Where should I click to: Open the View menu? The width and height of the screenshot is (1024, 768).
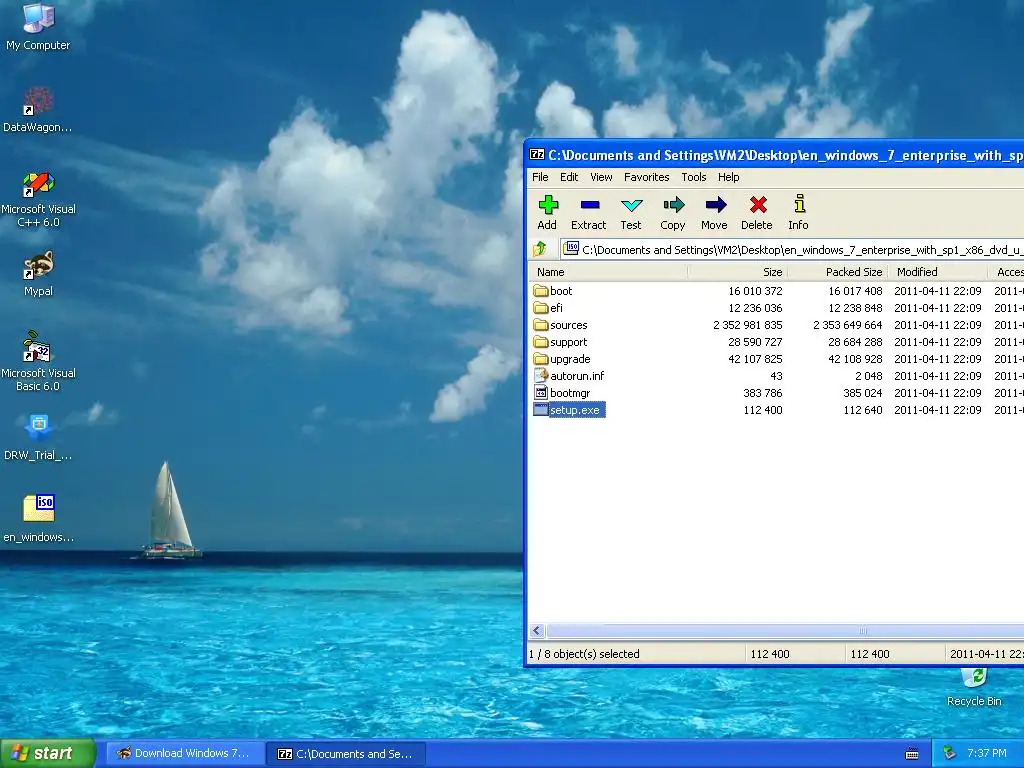601,177
